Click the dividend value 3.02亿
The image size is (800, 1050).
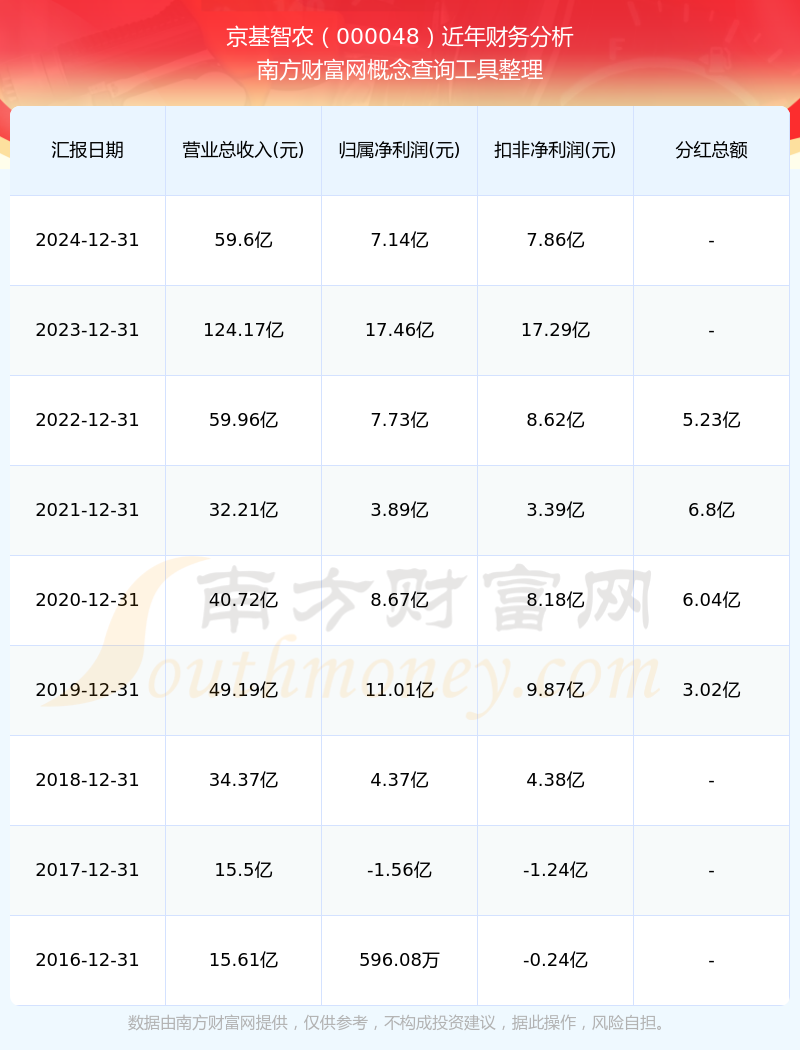coord(712,690)
